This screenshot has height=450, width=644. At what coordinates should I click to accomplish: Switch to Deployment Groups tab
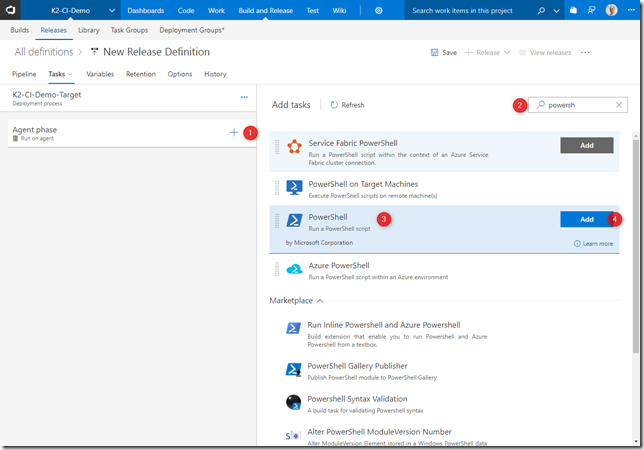[x=192, y=30]
